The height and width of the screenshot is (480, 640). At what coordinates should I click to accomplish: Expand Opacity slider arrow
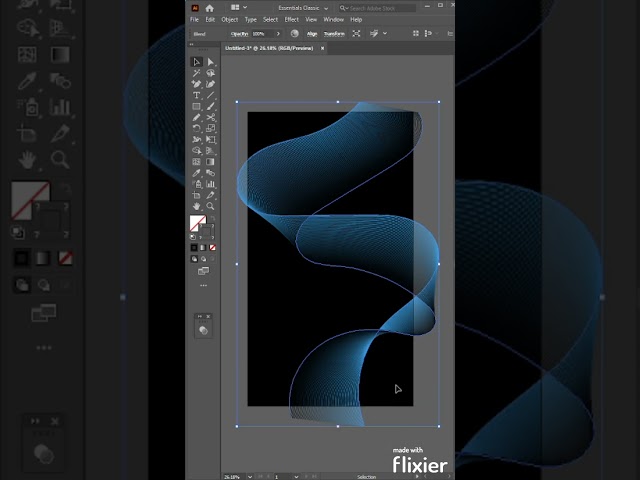[278, 33]
